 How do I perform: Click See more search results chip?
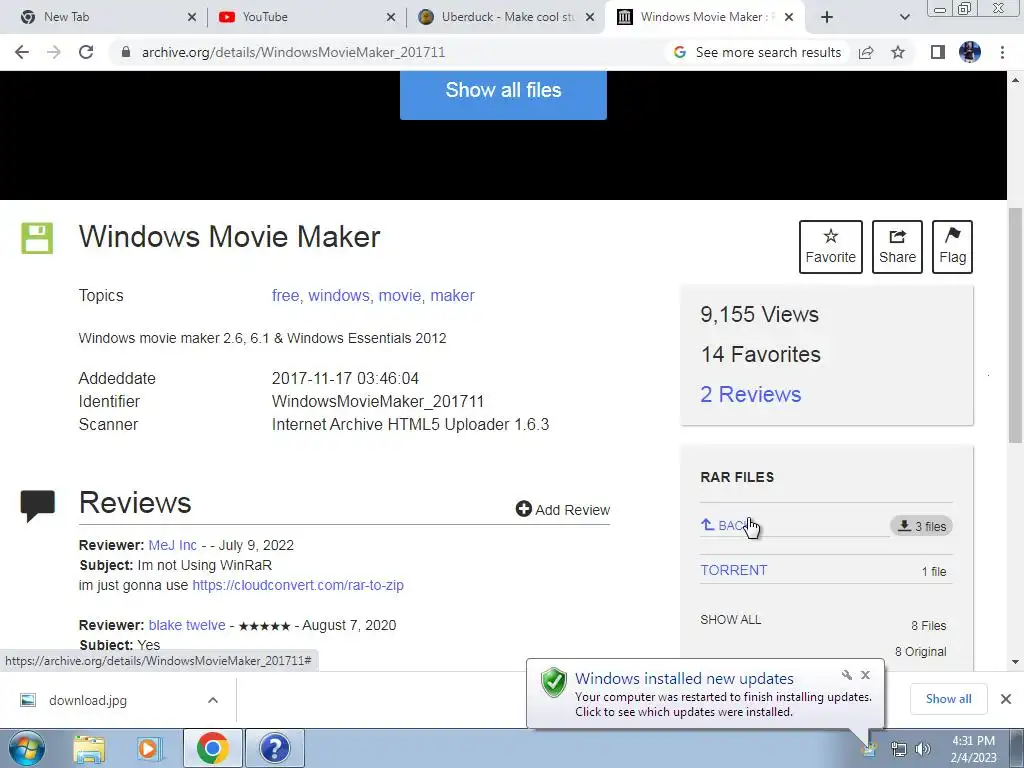tap(757, 52)
